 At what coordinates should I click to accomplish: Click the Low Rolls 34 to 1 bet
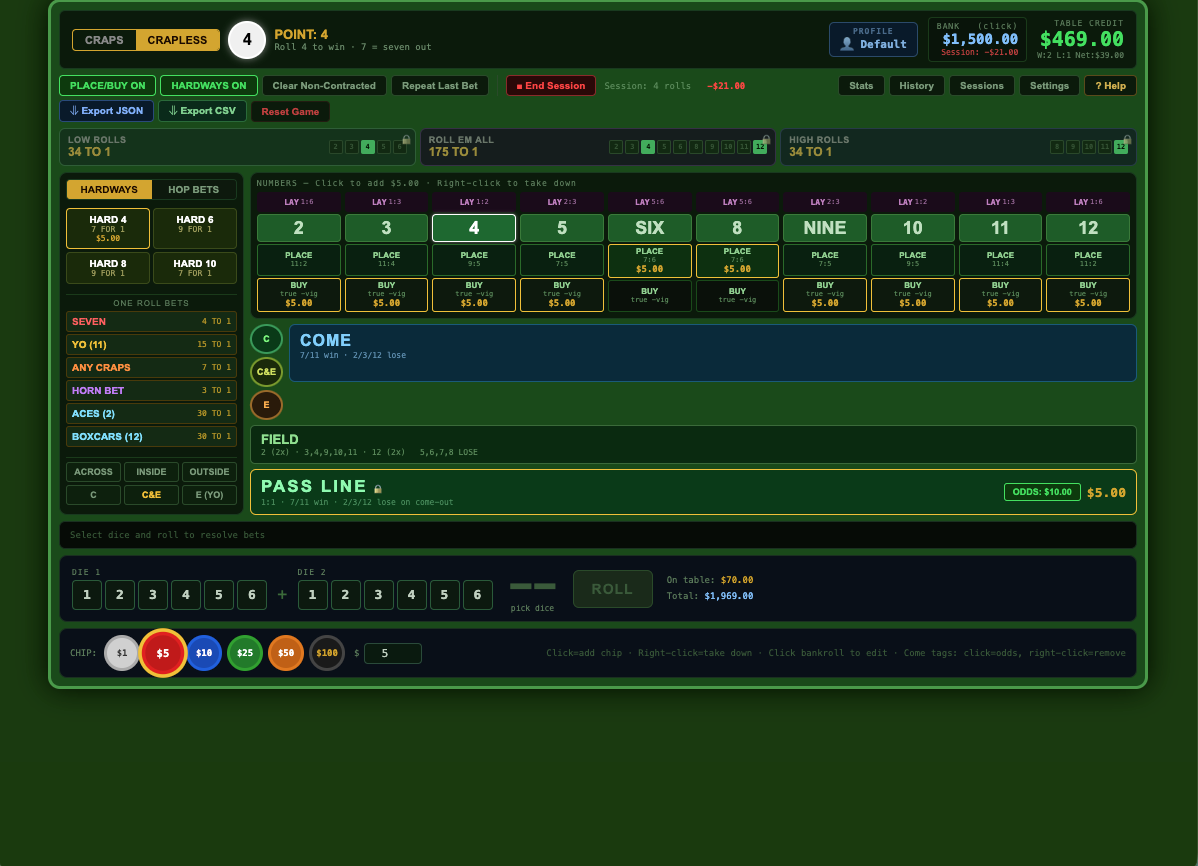(238, 147)
